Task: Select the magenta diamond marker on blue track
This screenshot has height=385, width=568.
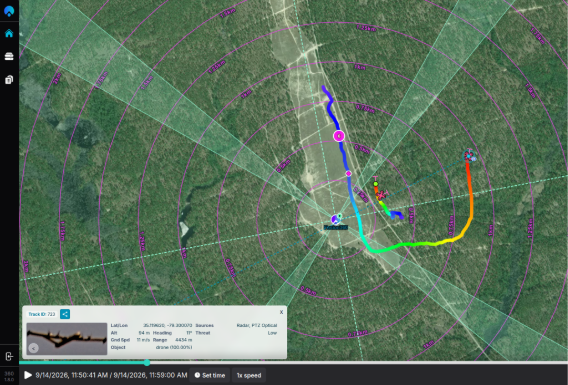Action: click(x=348, y=173)
